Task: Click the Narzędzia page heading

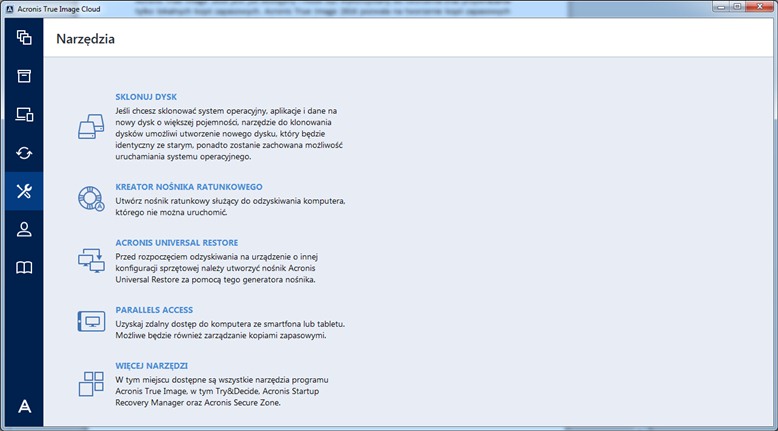Action: tap(85, 39)
